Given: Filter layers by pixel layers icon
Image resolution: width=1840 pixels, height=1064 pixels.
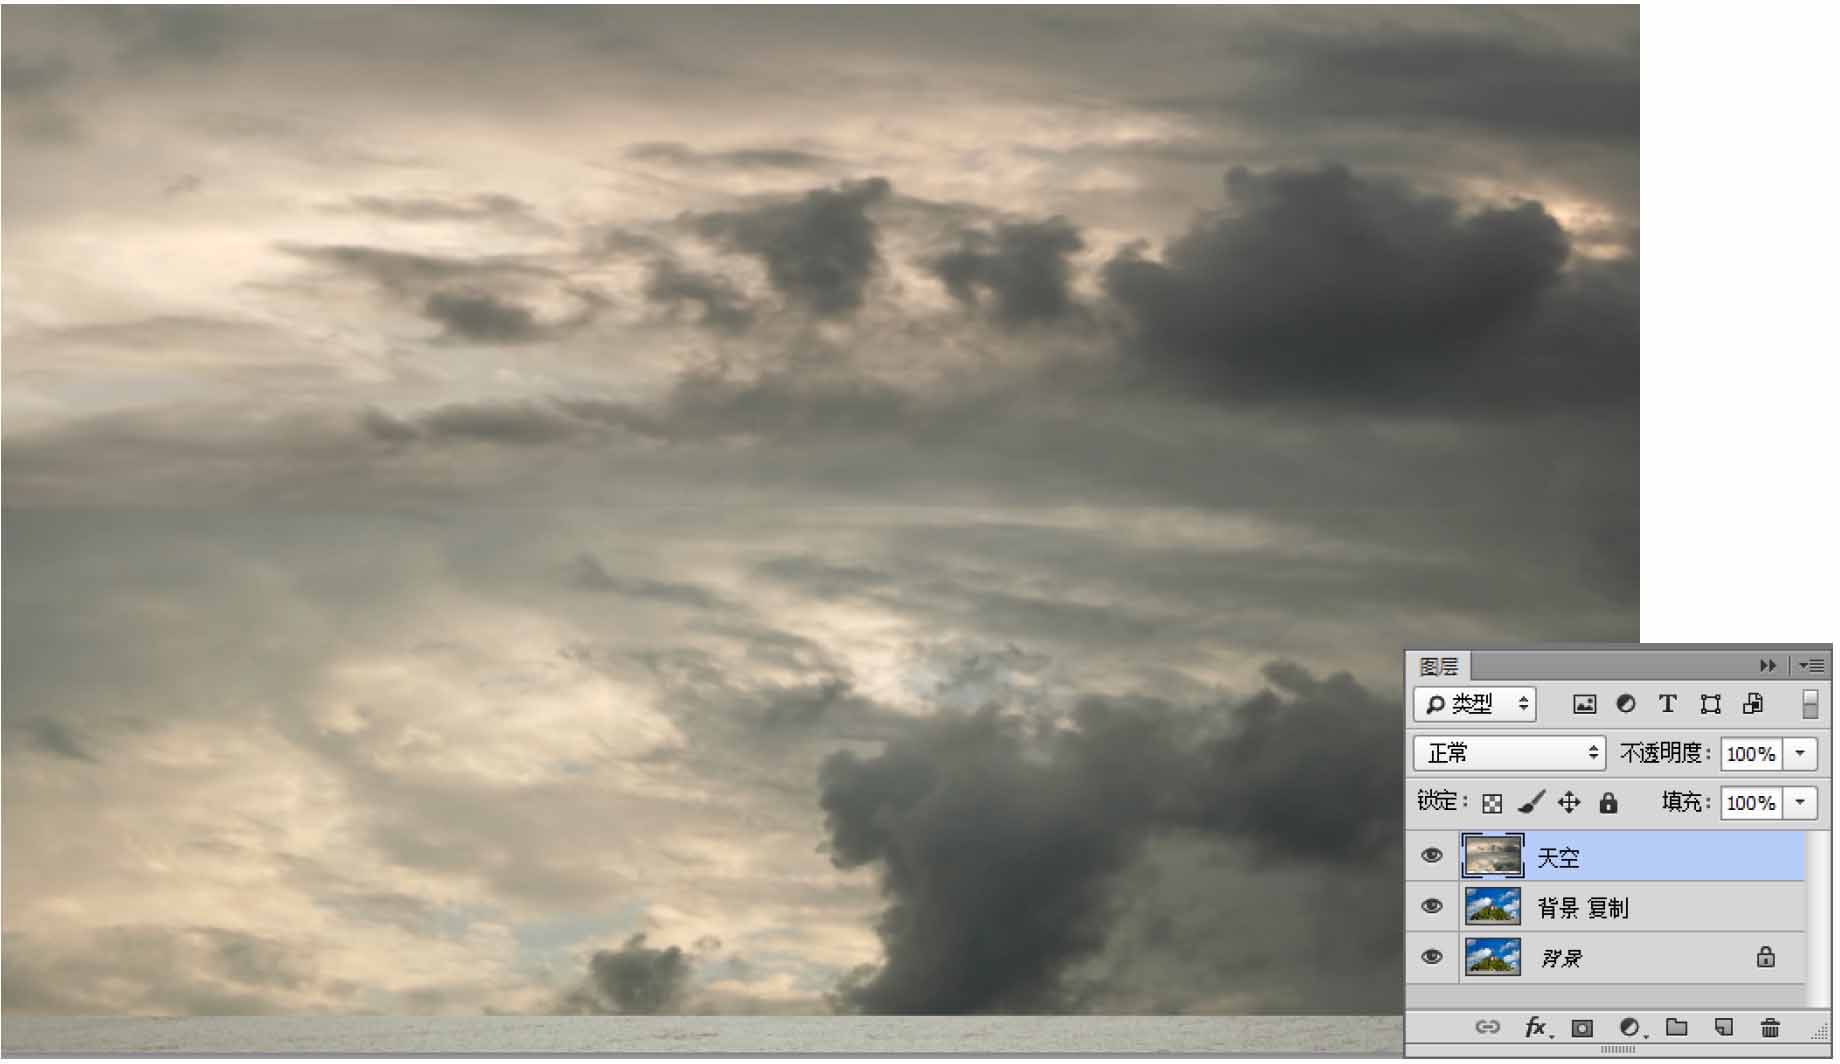Looking at the screenshot, I should pyautogui.click(x=1584, y=704).
